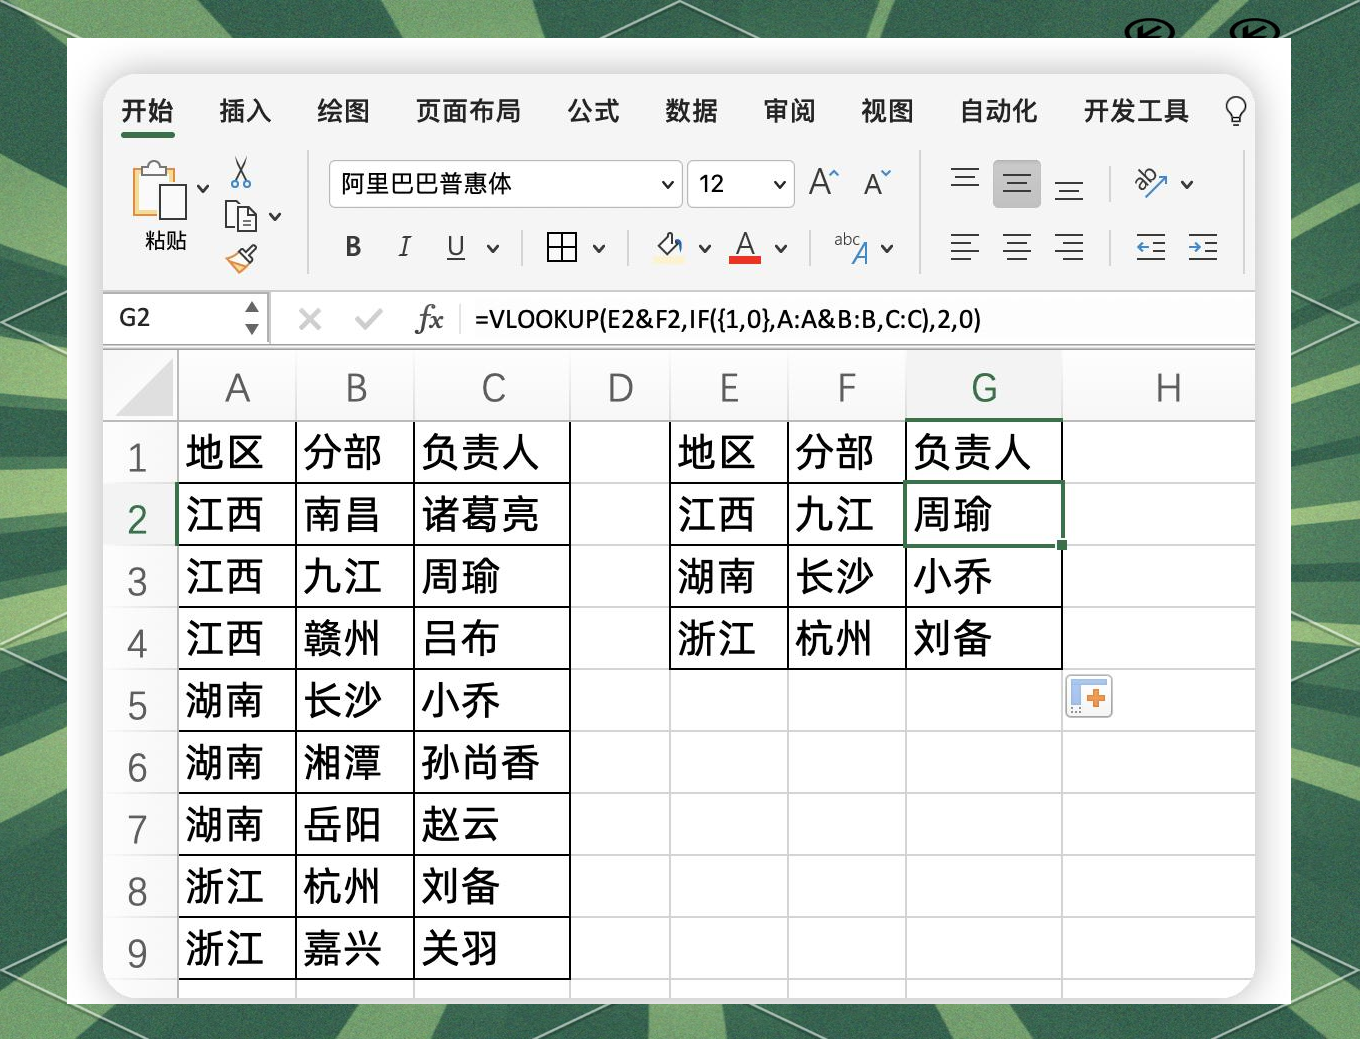Viewport: 1360px width, 1039px height.
Task: Open the 插入 ribbon tab
Action: click(246, 111)
